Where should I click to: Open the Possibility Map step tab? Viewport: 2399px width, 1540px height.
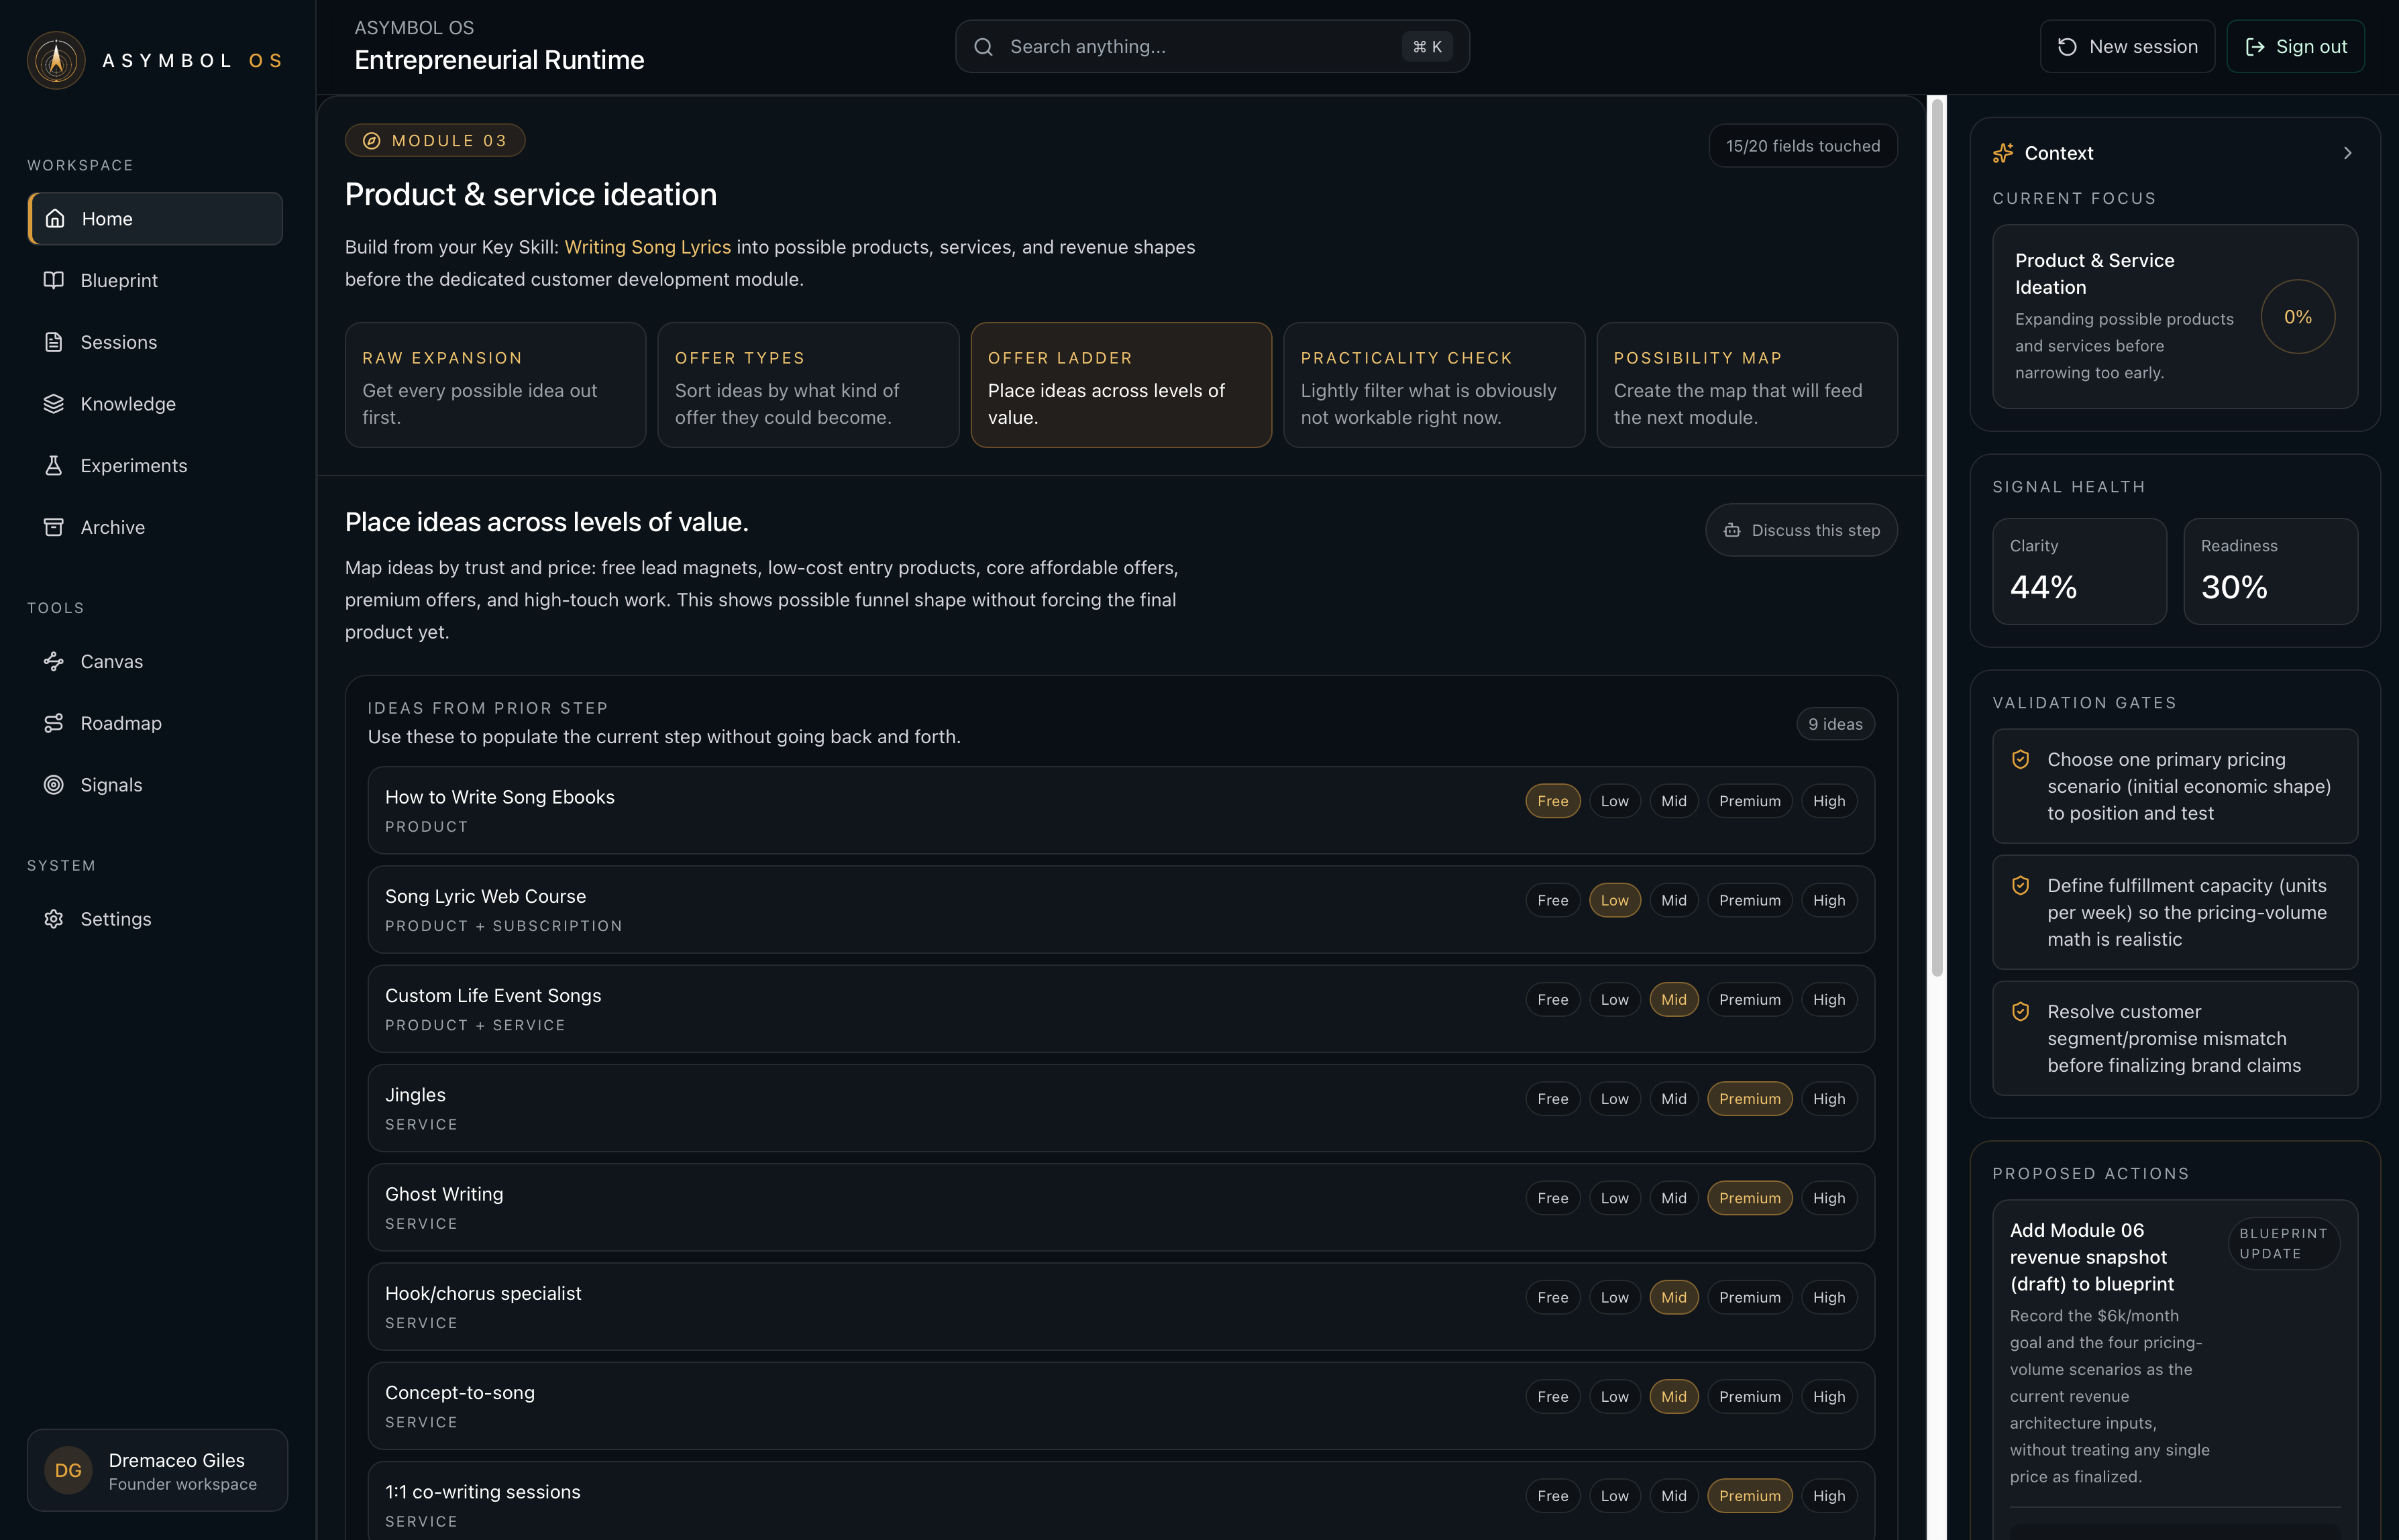point(1747,385)
